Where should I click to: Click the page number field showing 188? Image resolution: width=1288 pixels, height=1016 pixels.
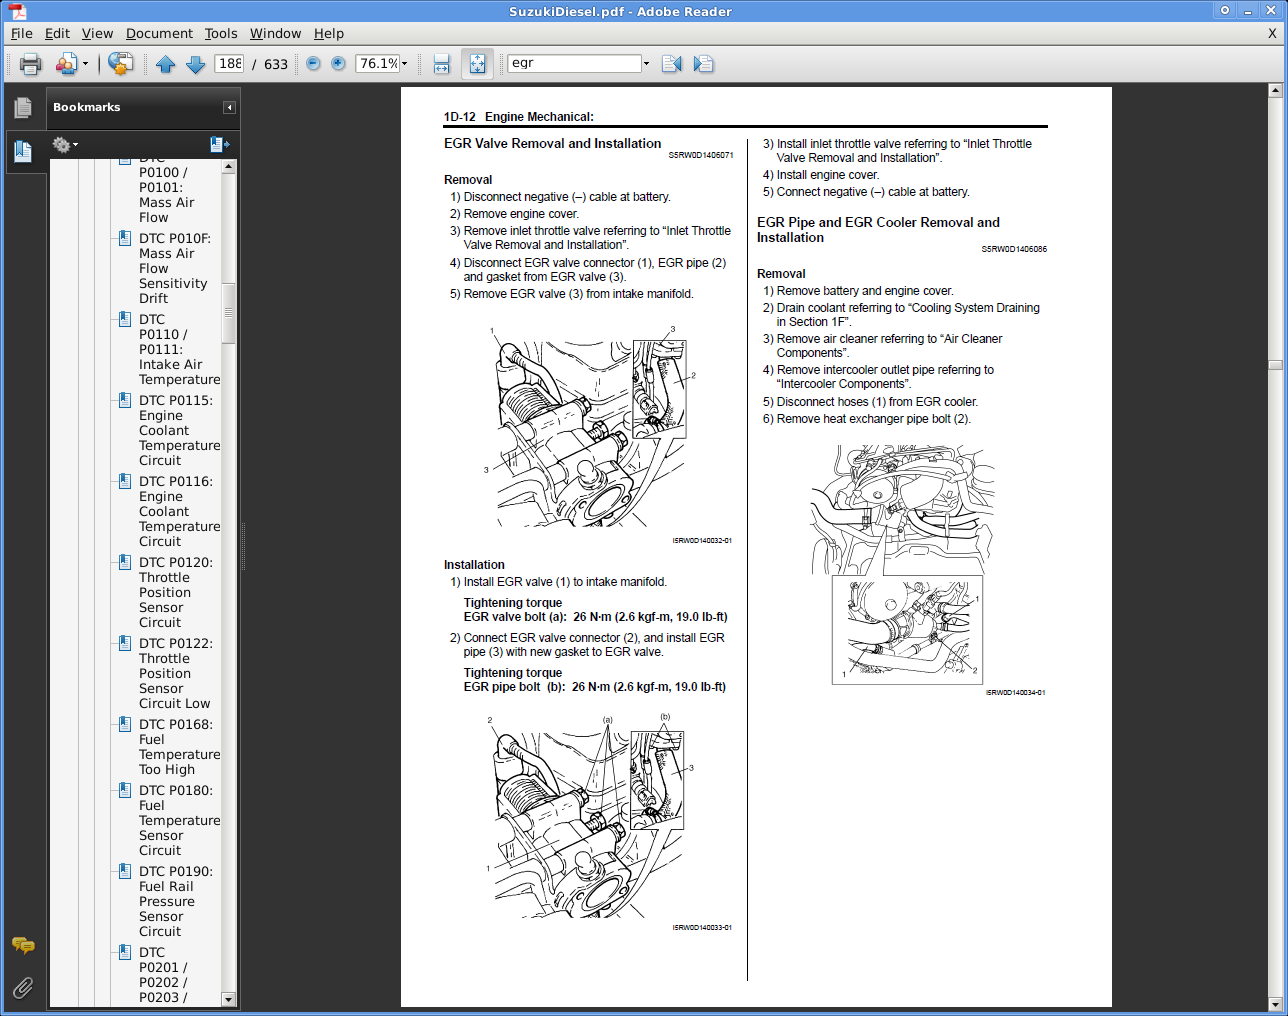click(230, 63)
